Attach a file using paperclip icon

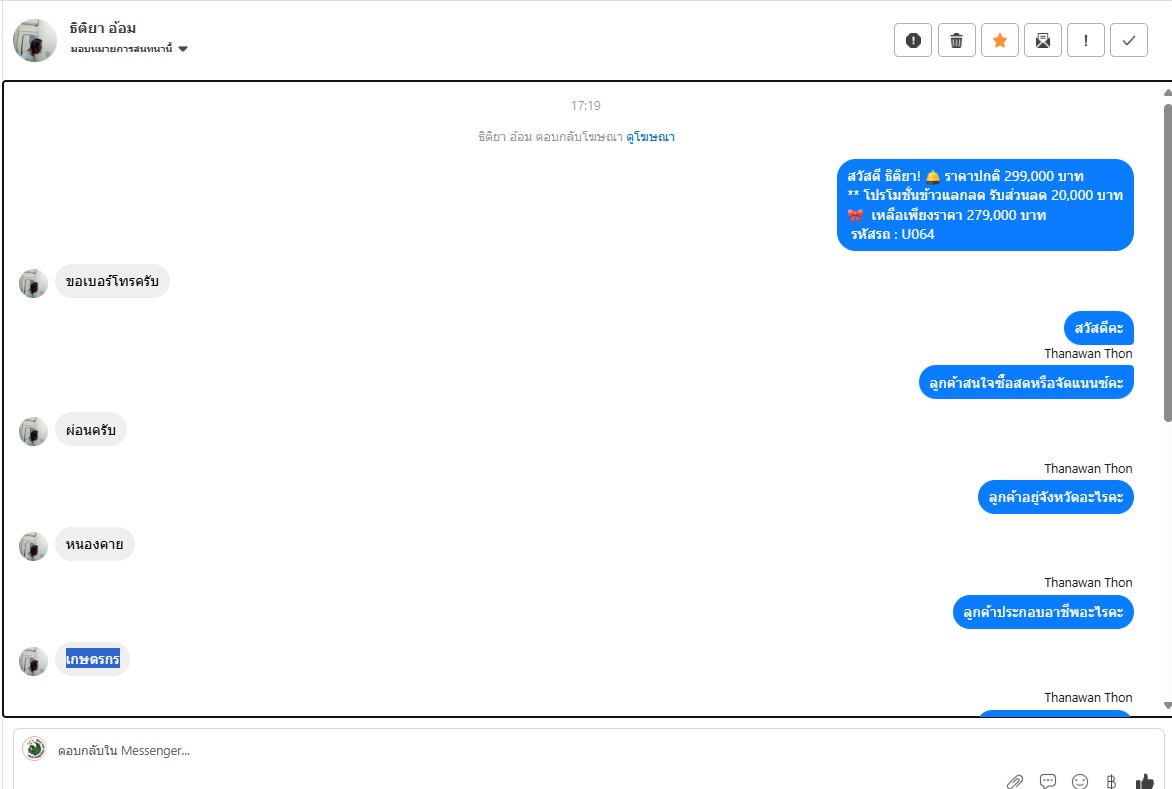[1014, 782]
